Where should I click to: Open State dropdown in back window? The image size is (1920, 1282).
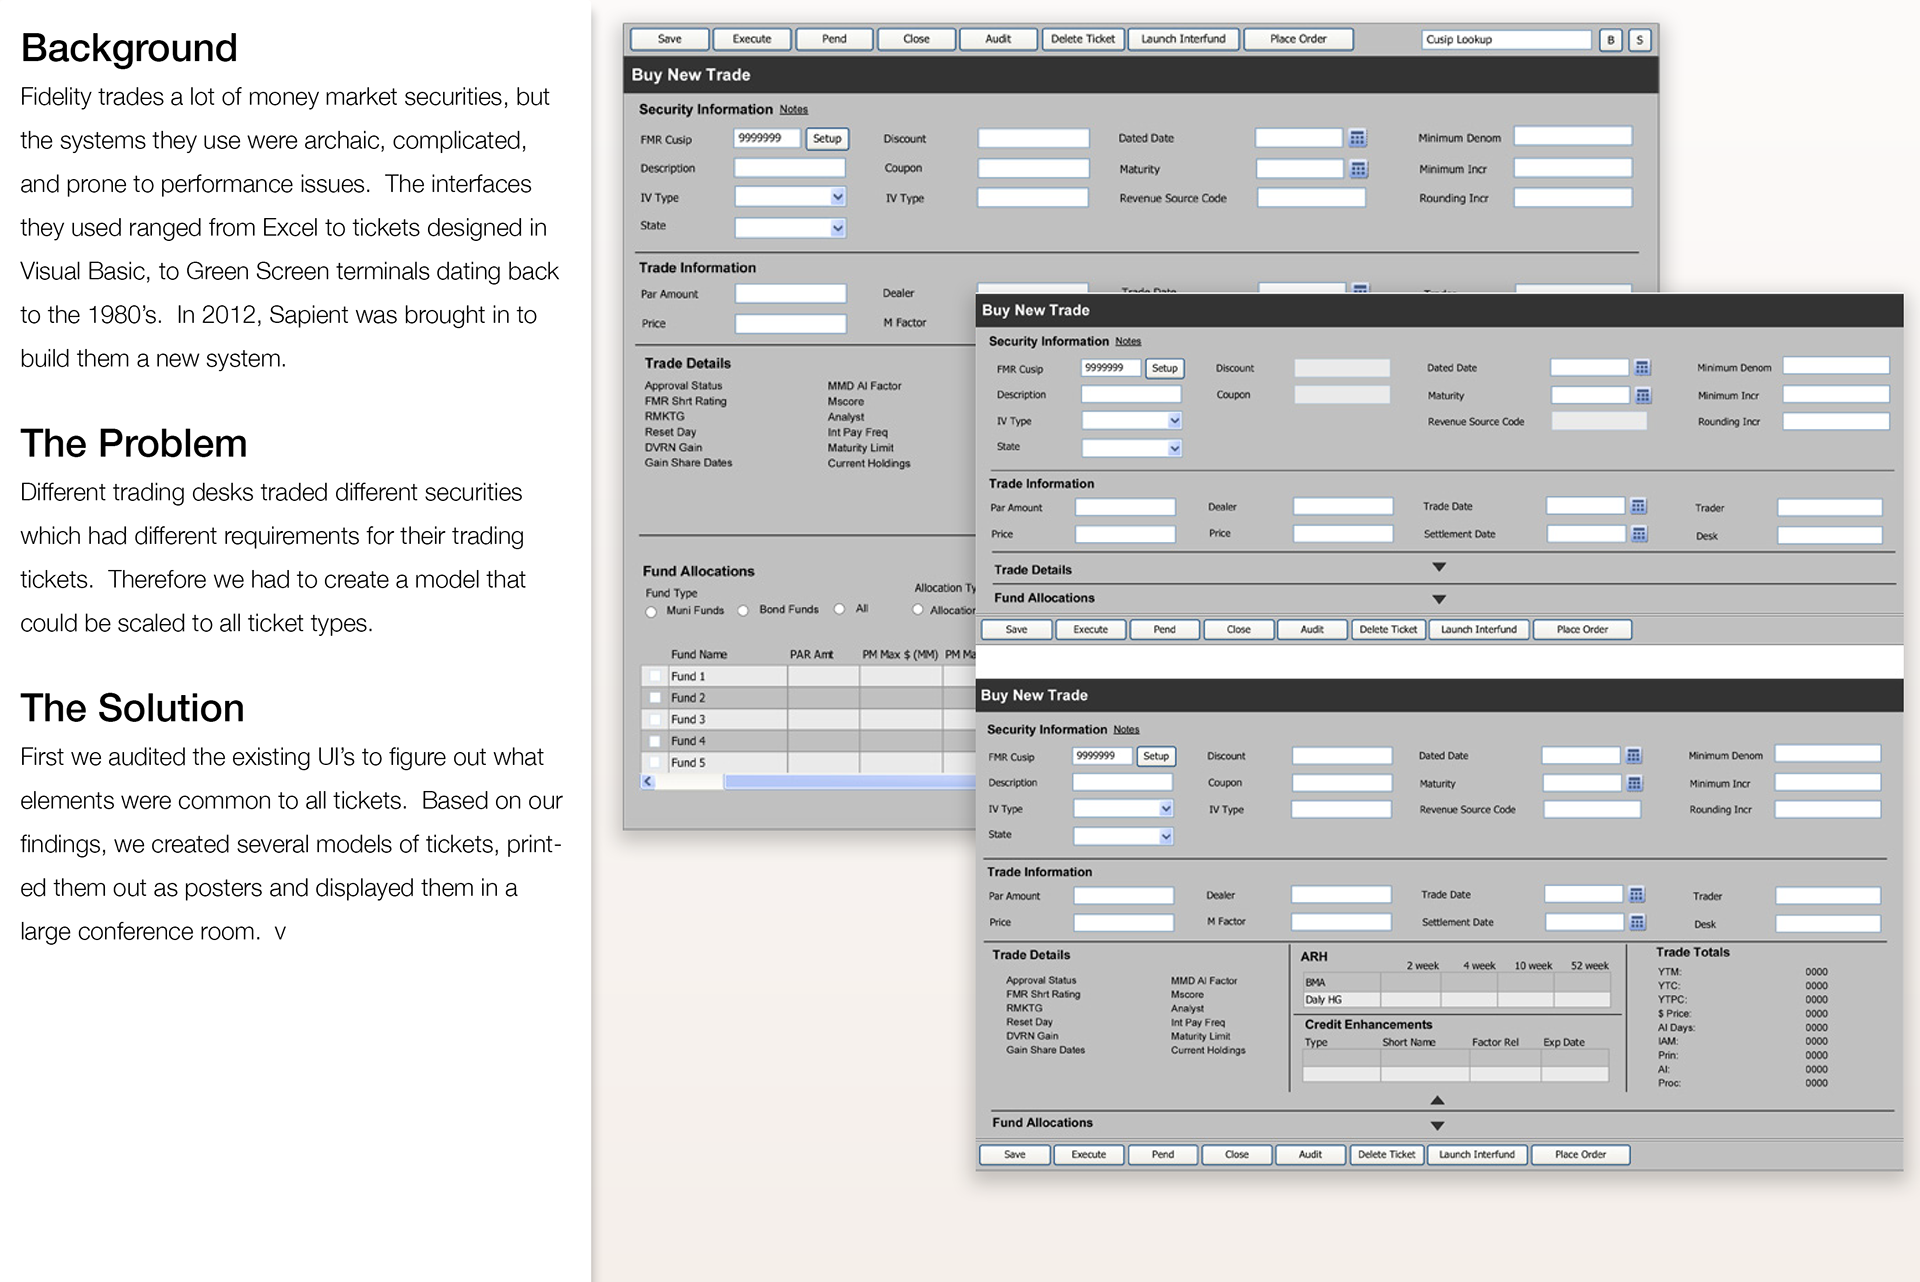click(838, 228)
